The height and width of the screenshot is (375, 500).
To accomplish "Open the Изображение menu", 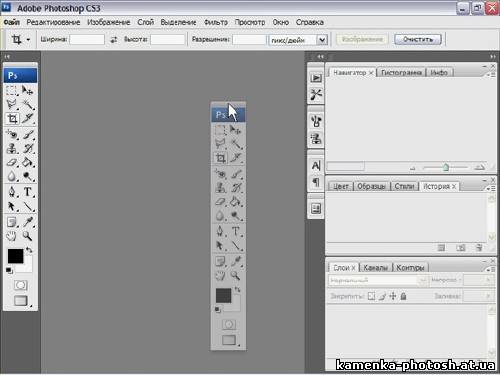I will [x=108, y=22].
